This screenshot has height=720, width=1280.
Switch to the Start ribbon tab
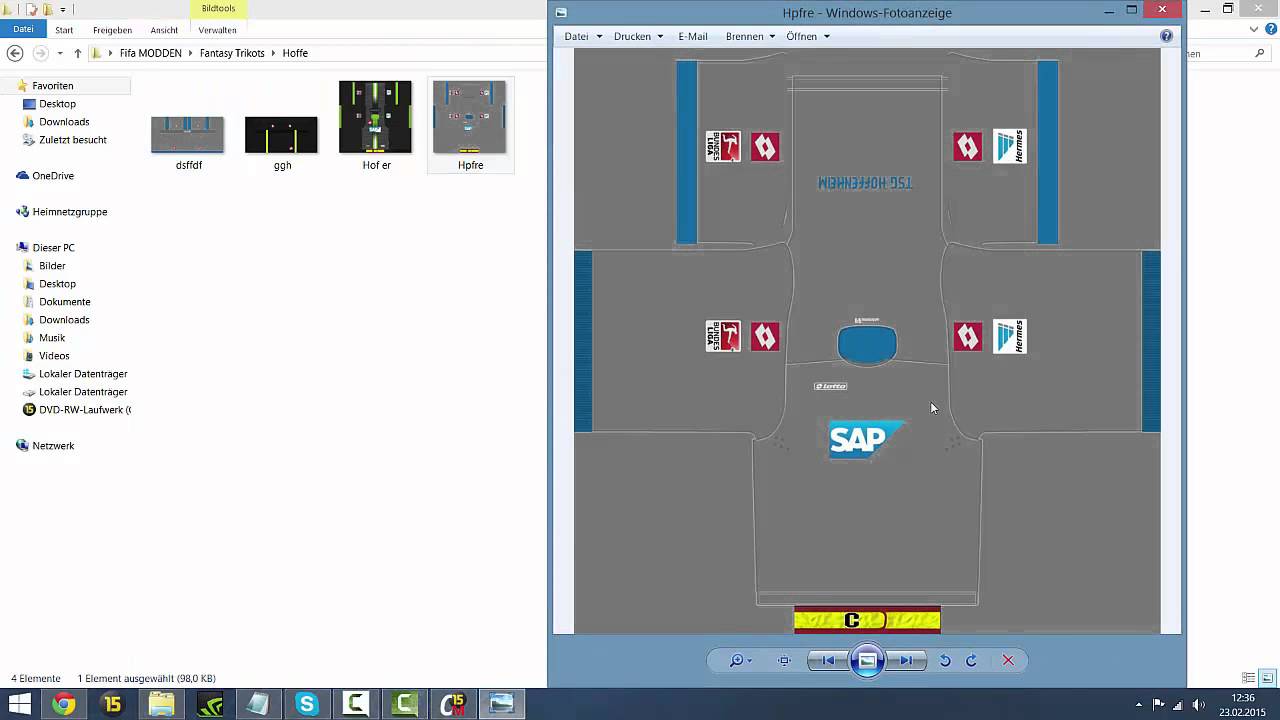click(64, 30)
